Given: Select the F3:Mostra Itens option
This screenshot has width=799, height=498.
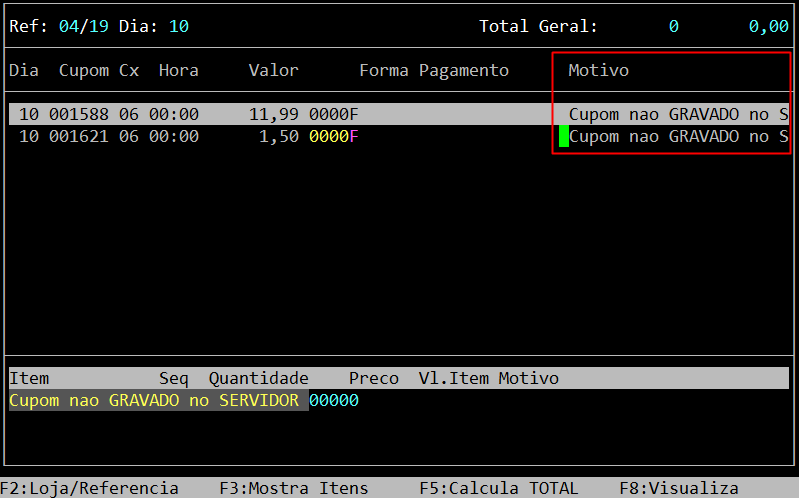Looking at the screenshot, I should [x=294, y=488].
